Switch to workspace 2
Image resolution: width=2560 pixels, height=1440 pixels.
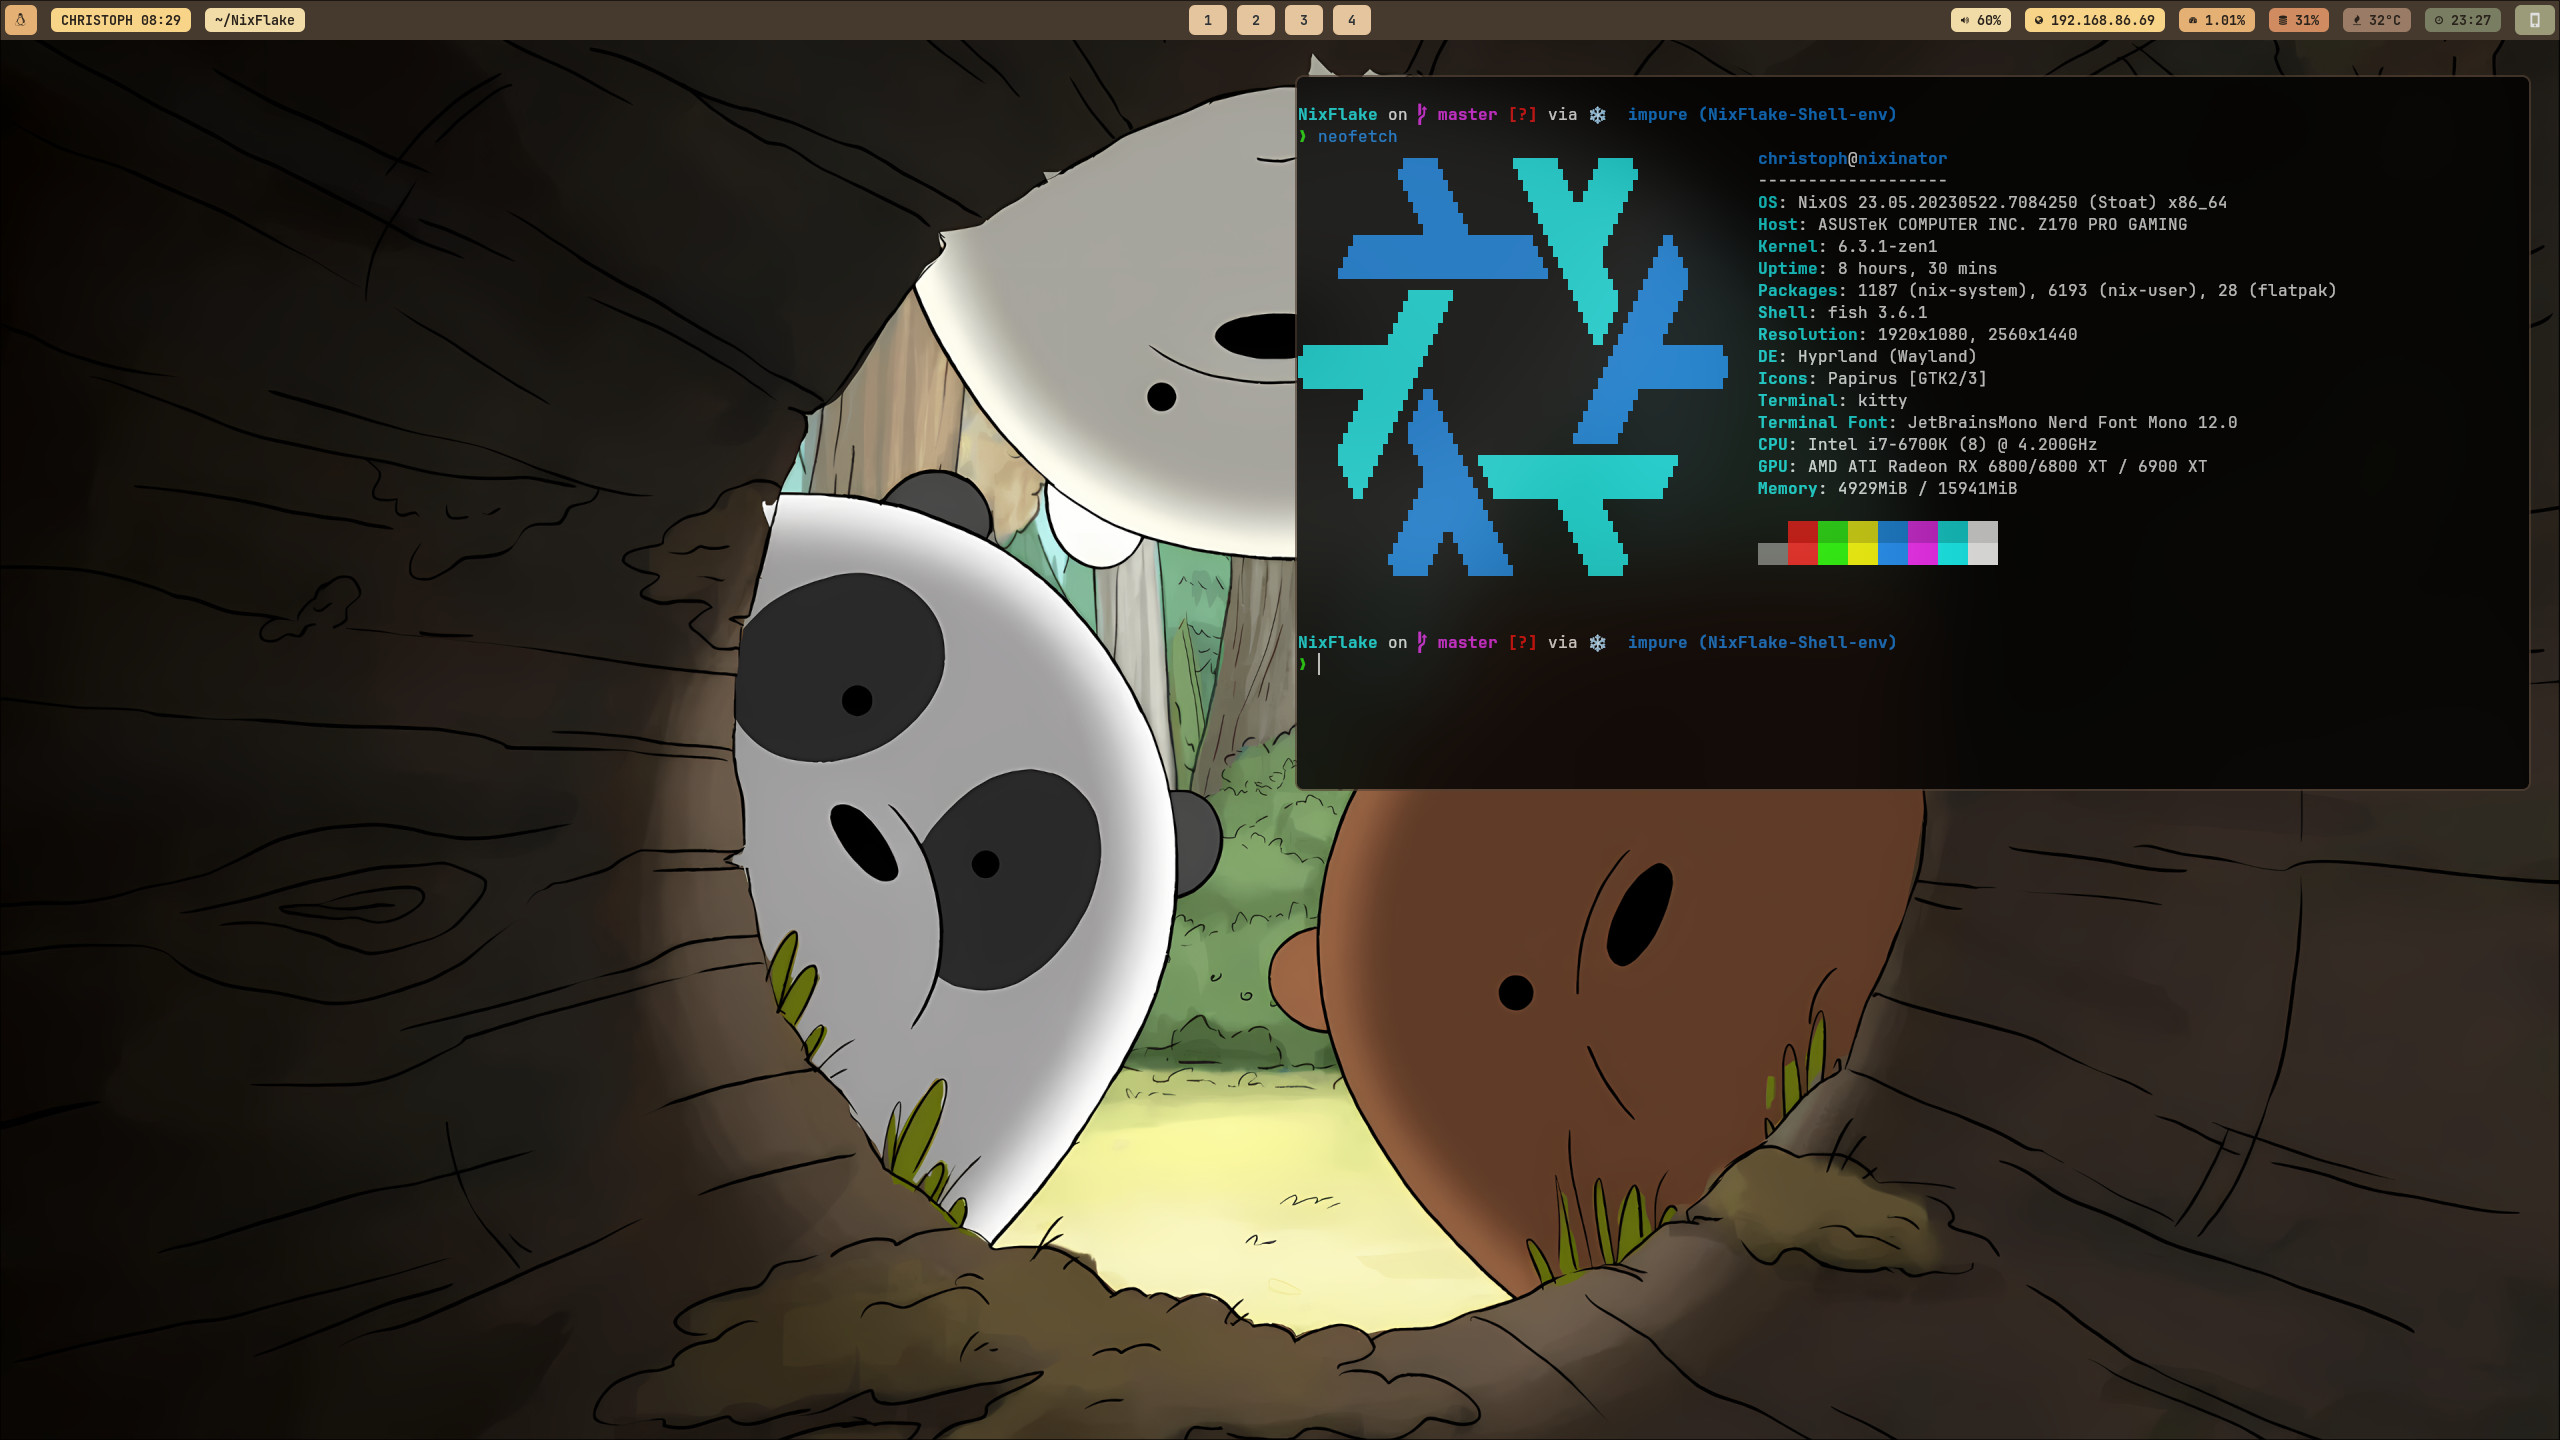click(x=1255, y=20)
